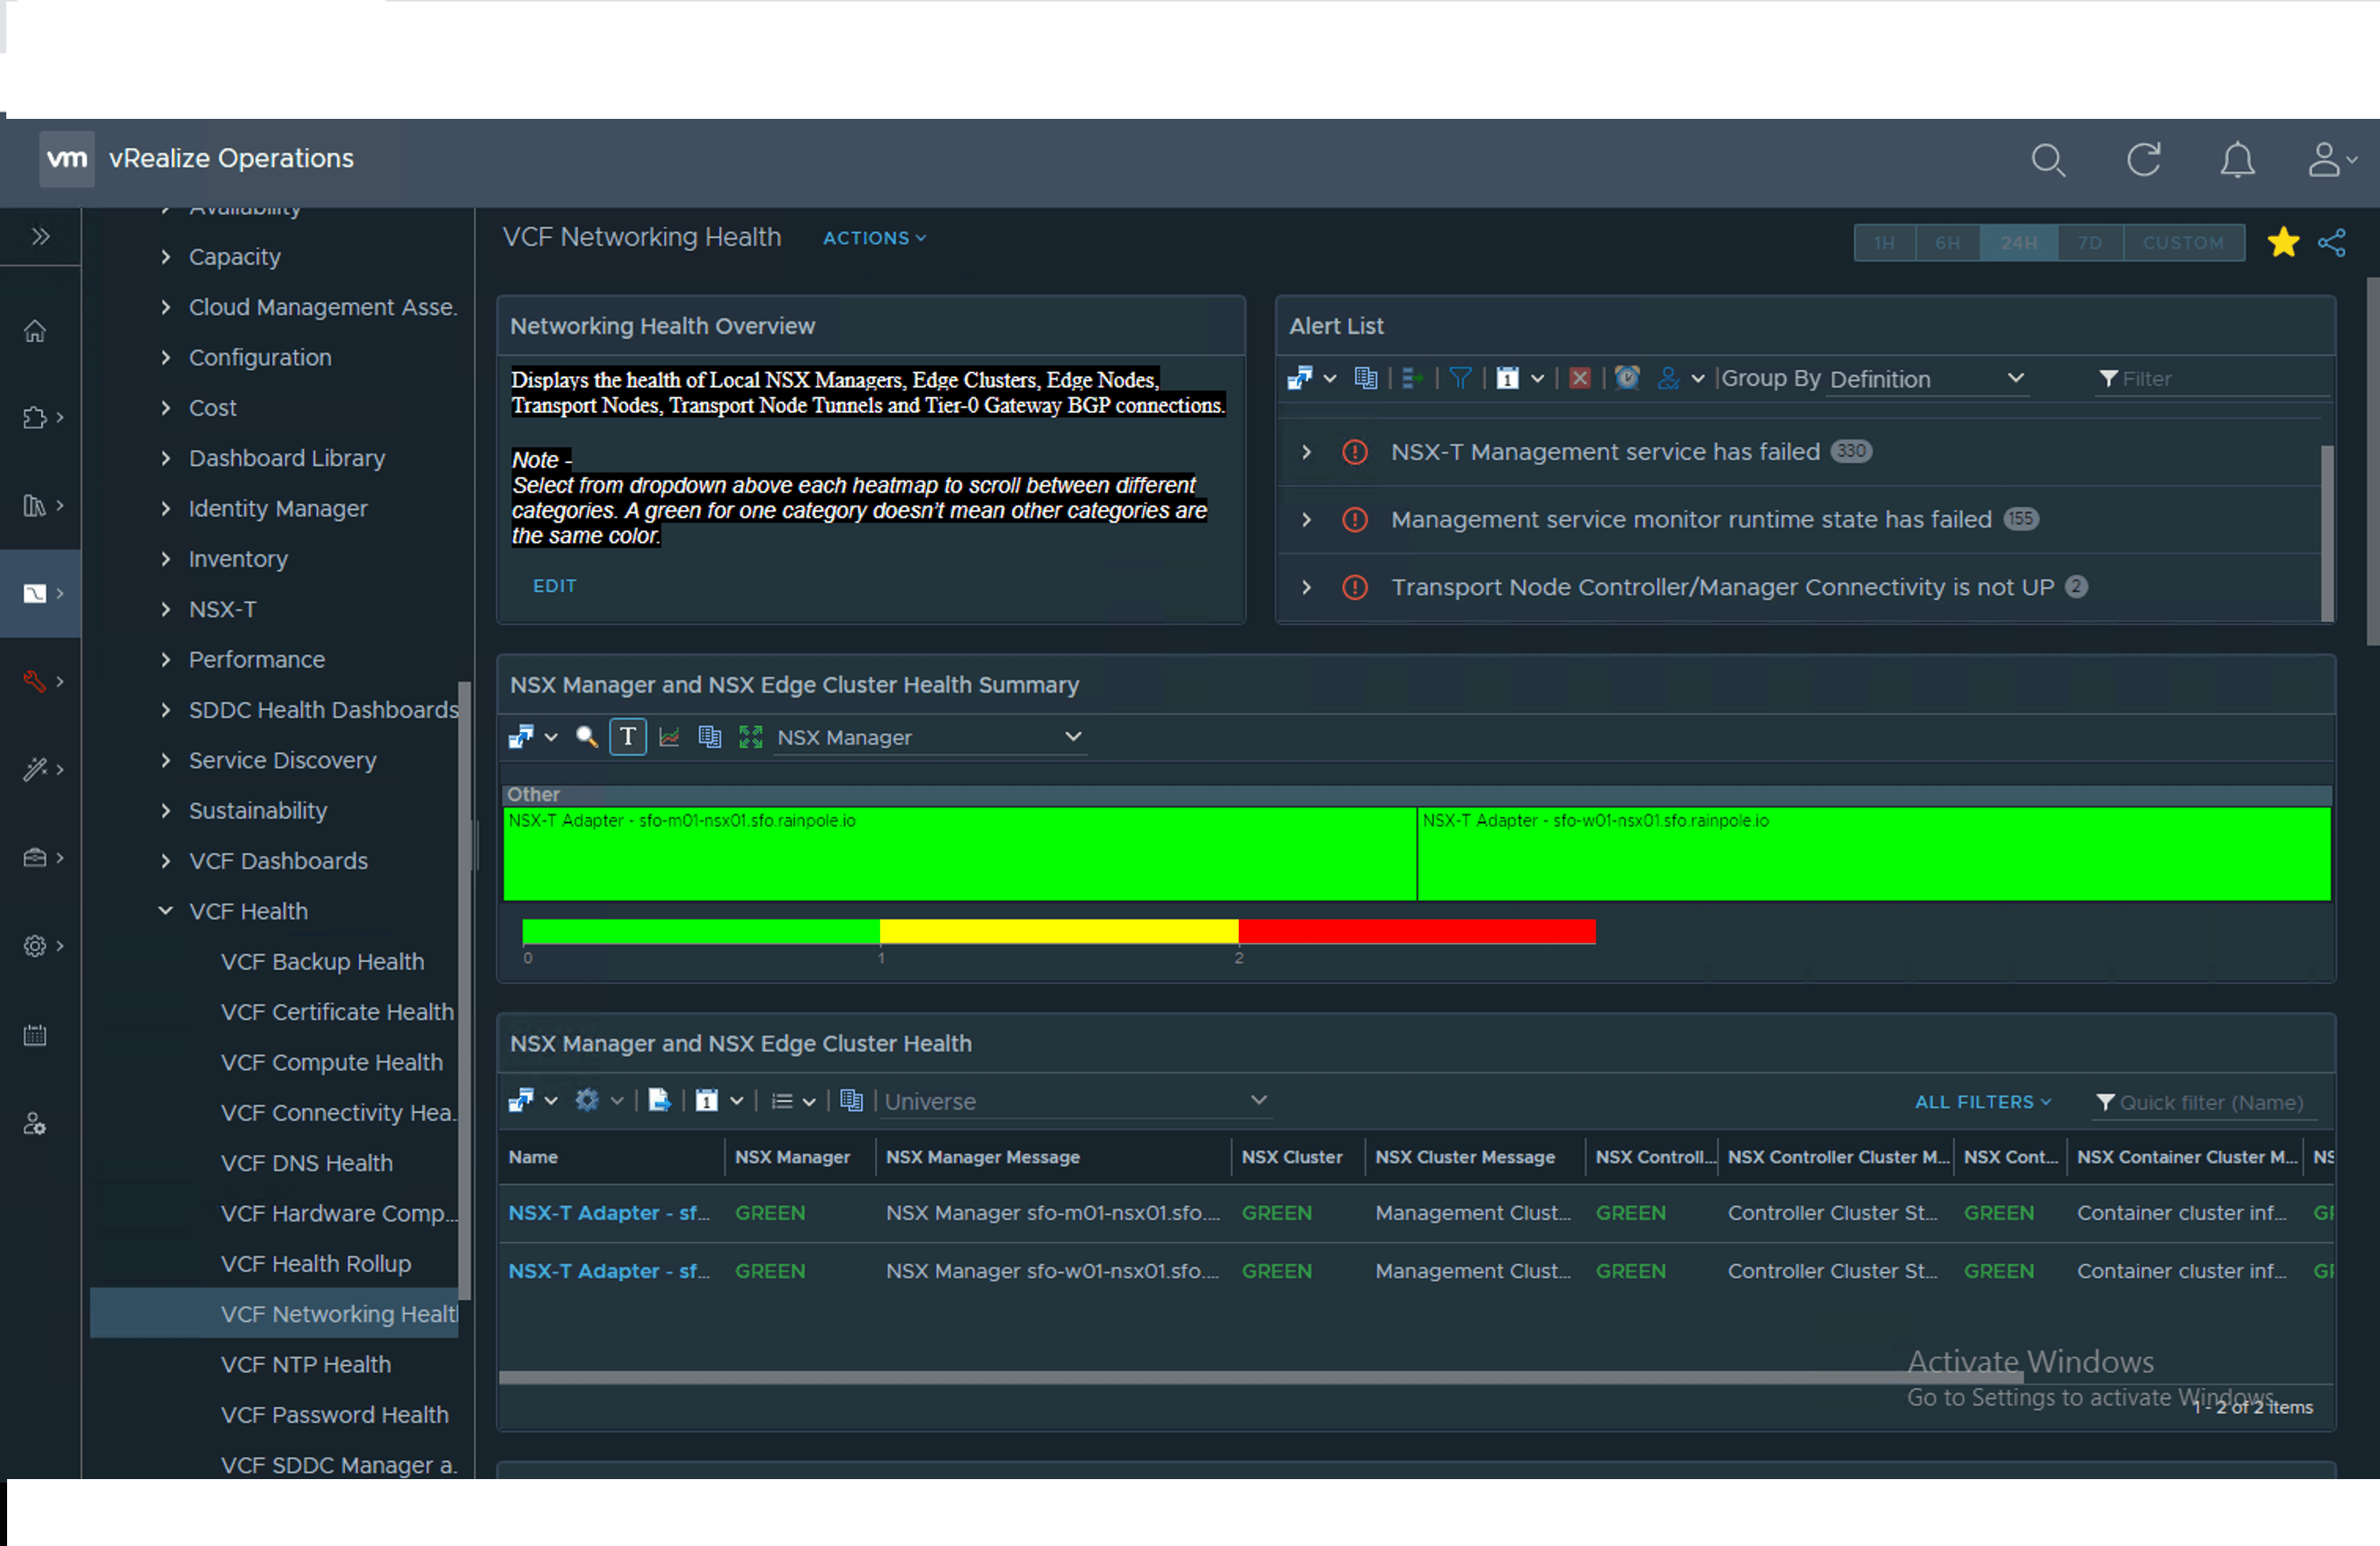
Task: Click the red cancel alert icon
Action: click(x=1579, y=378)
